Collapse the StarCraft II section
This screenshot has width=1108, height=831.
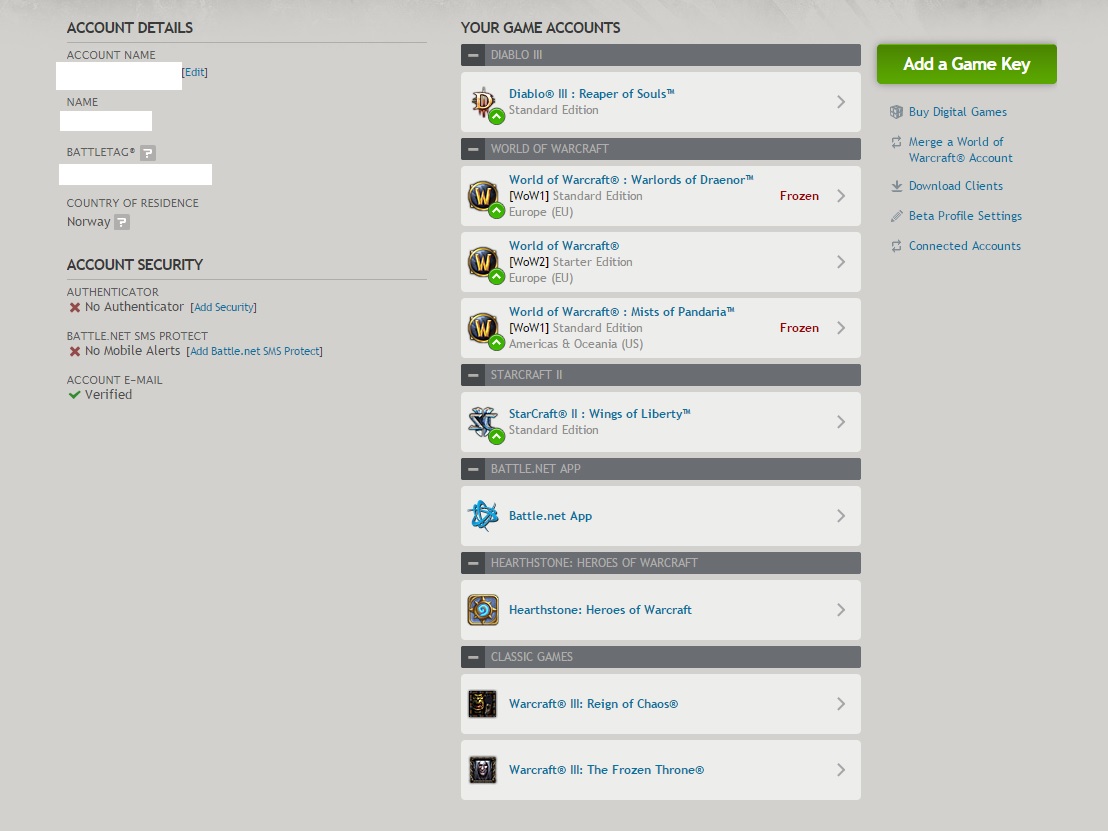pos(473,375)
